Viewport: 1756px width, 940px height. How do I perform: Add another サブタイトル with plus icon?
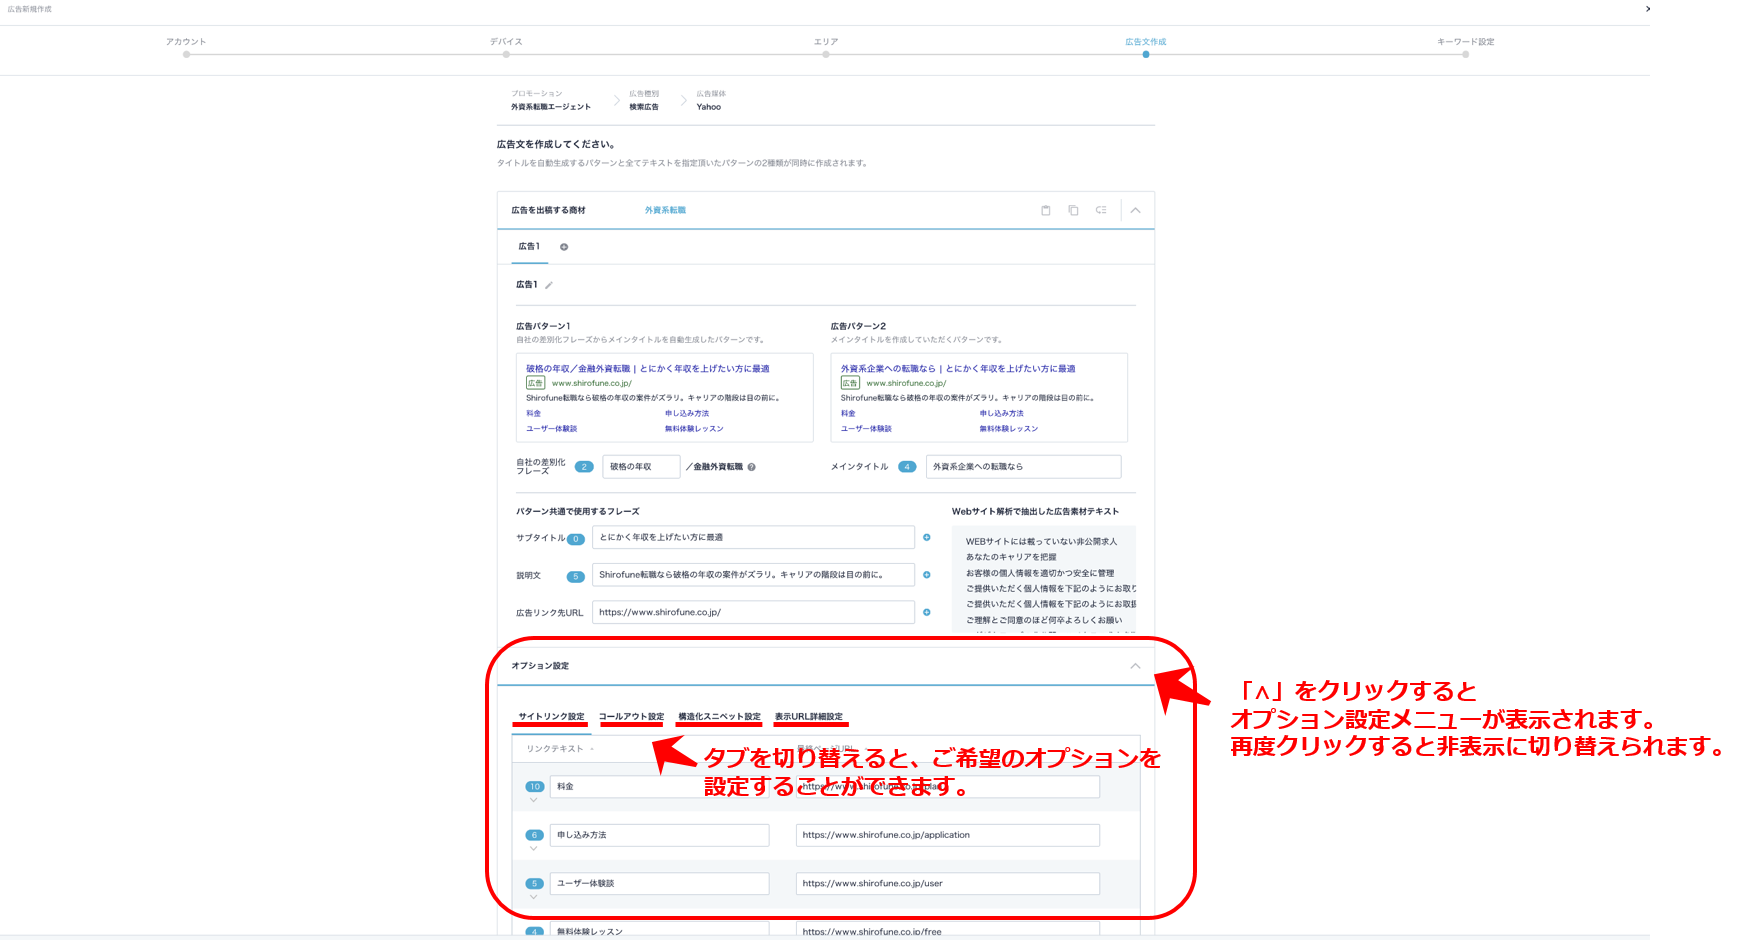tap(927, 538)
